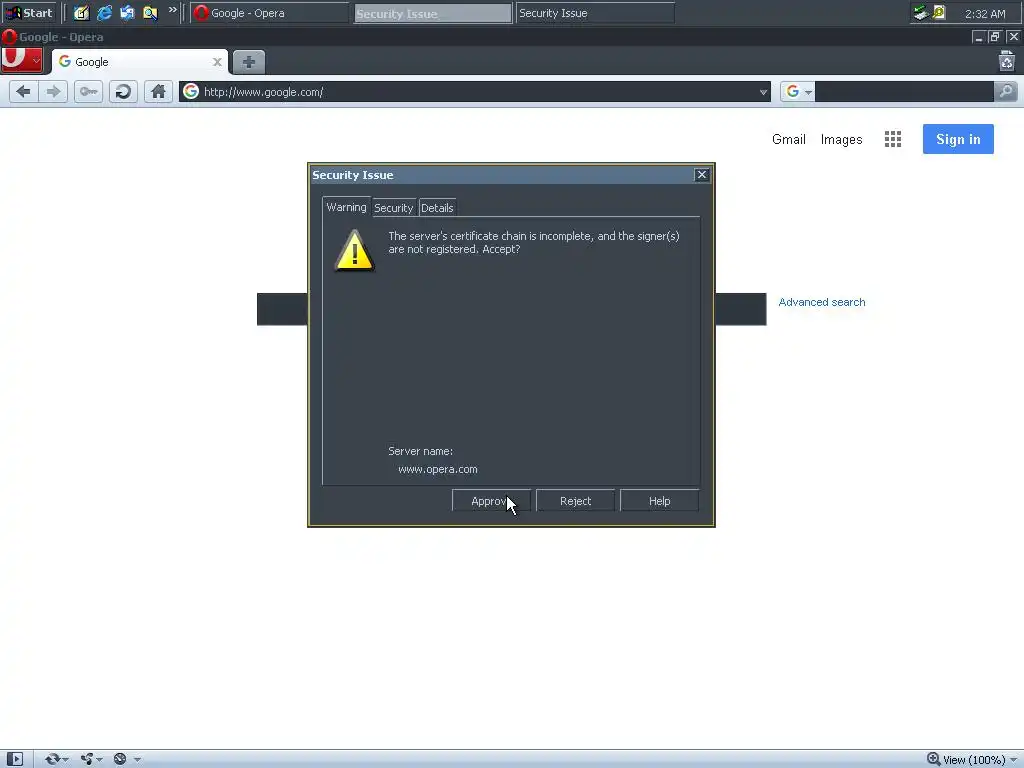The width and height of the screenshot is (1024, 768).
Task: Open Advanced search link
Action: coord(822,302)
